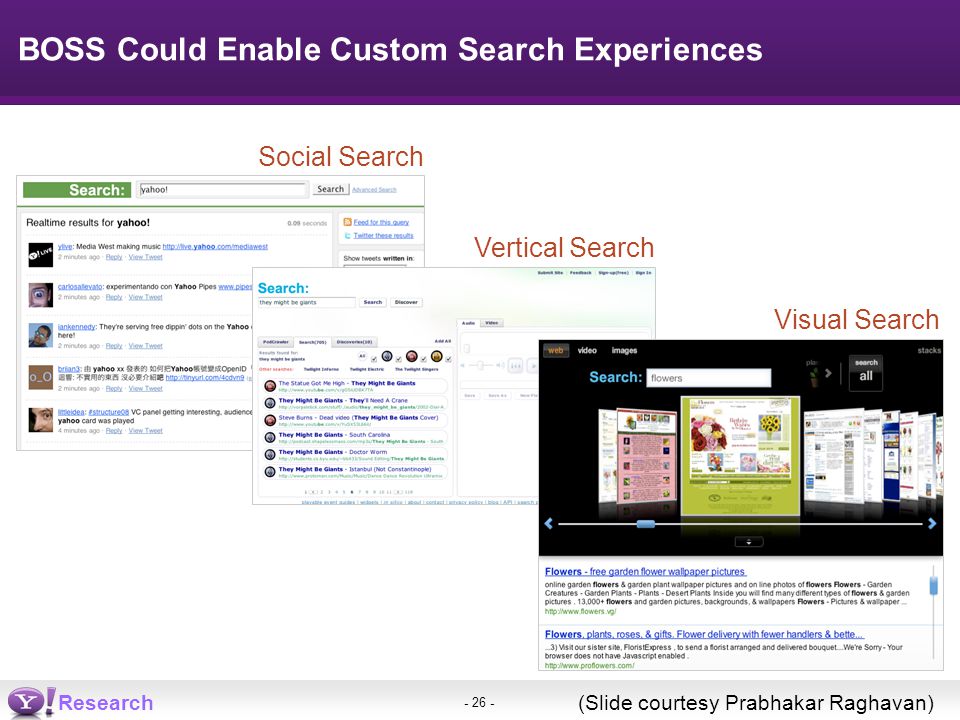Click 'The Twilight Singers' suggested search
The height and width of the screenshot is (720, 960).
(x=416, y=369)
